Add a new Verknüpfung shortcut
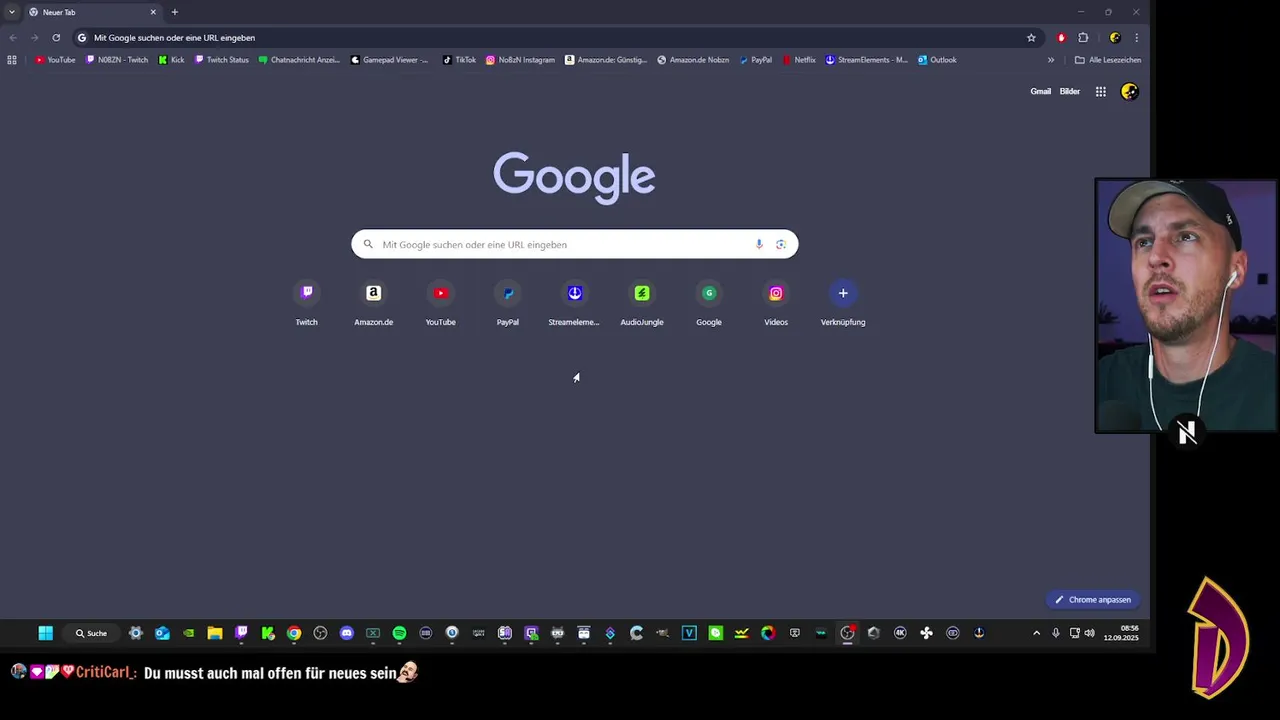The width and height of the screenshot is (1280, 720). tap(843, 304)
